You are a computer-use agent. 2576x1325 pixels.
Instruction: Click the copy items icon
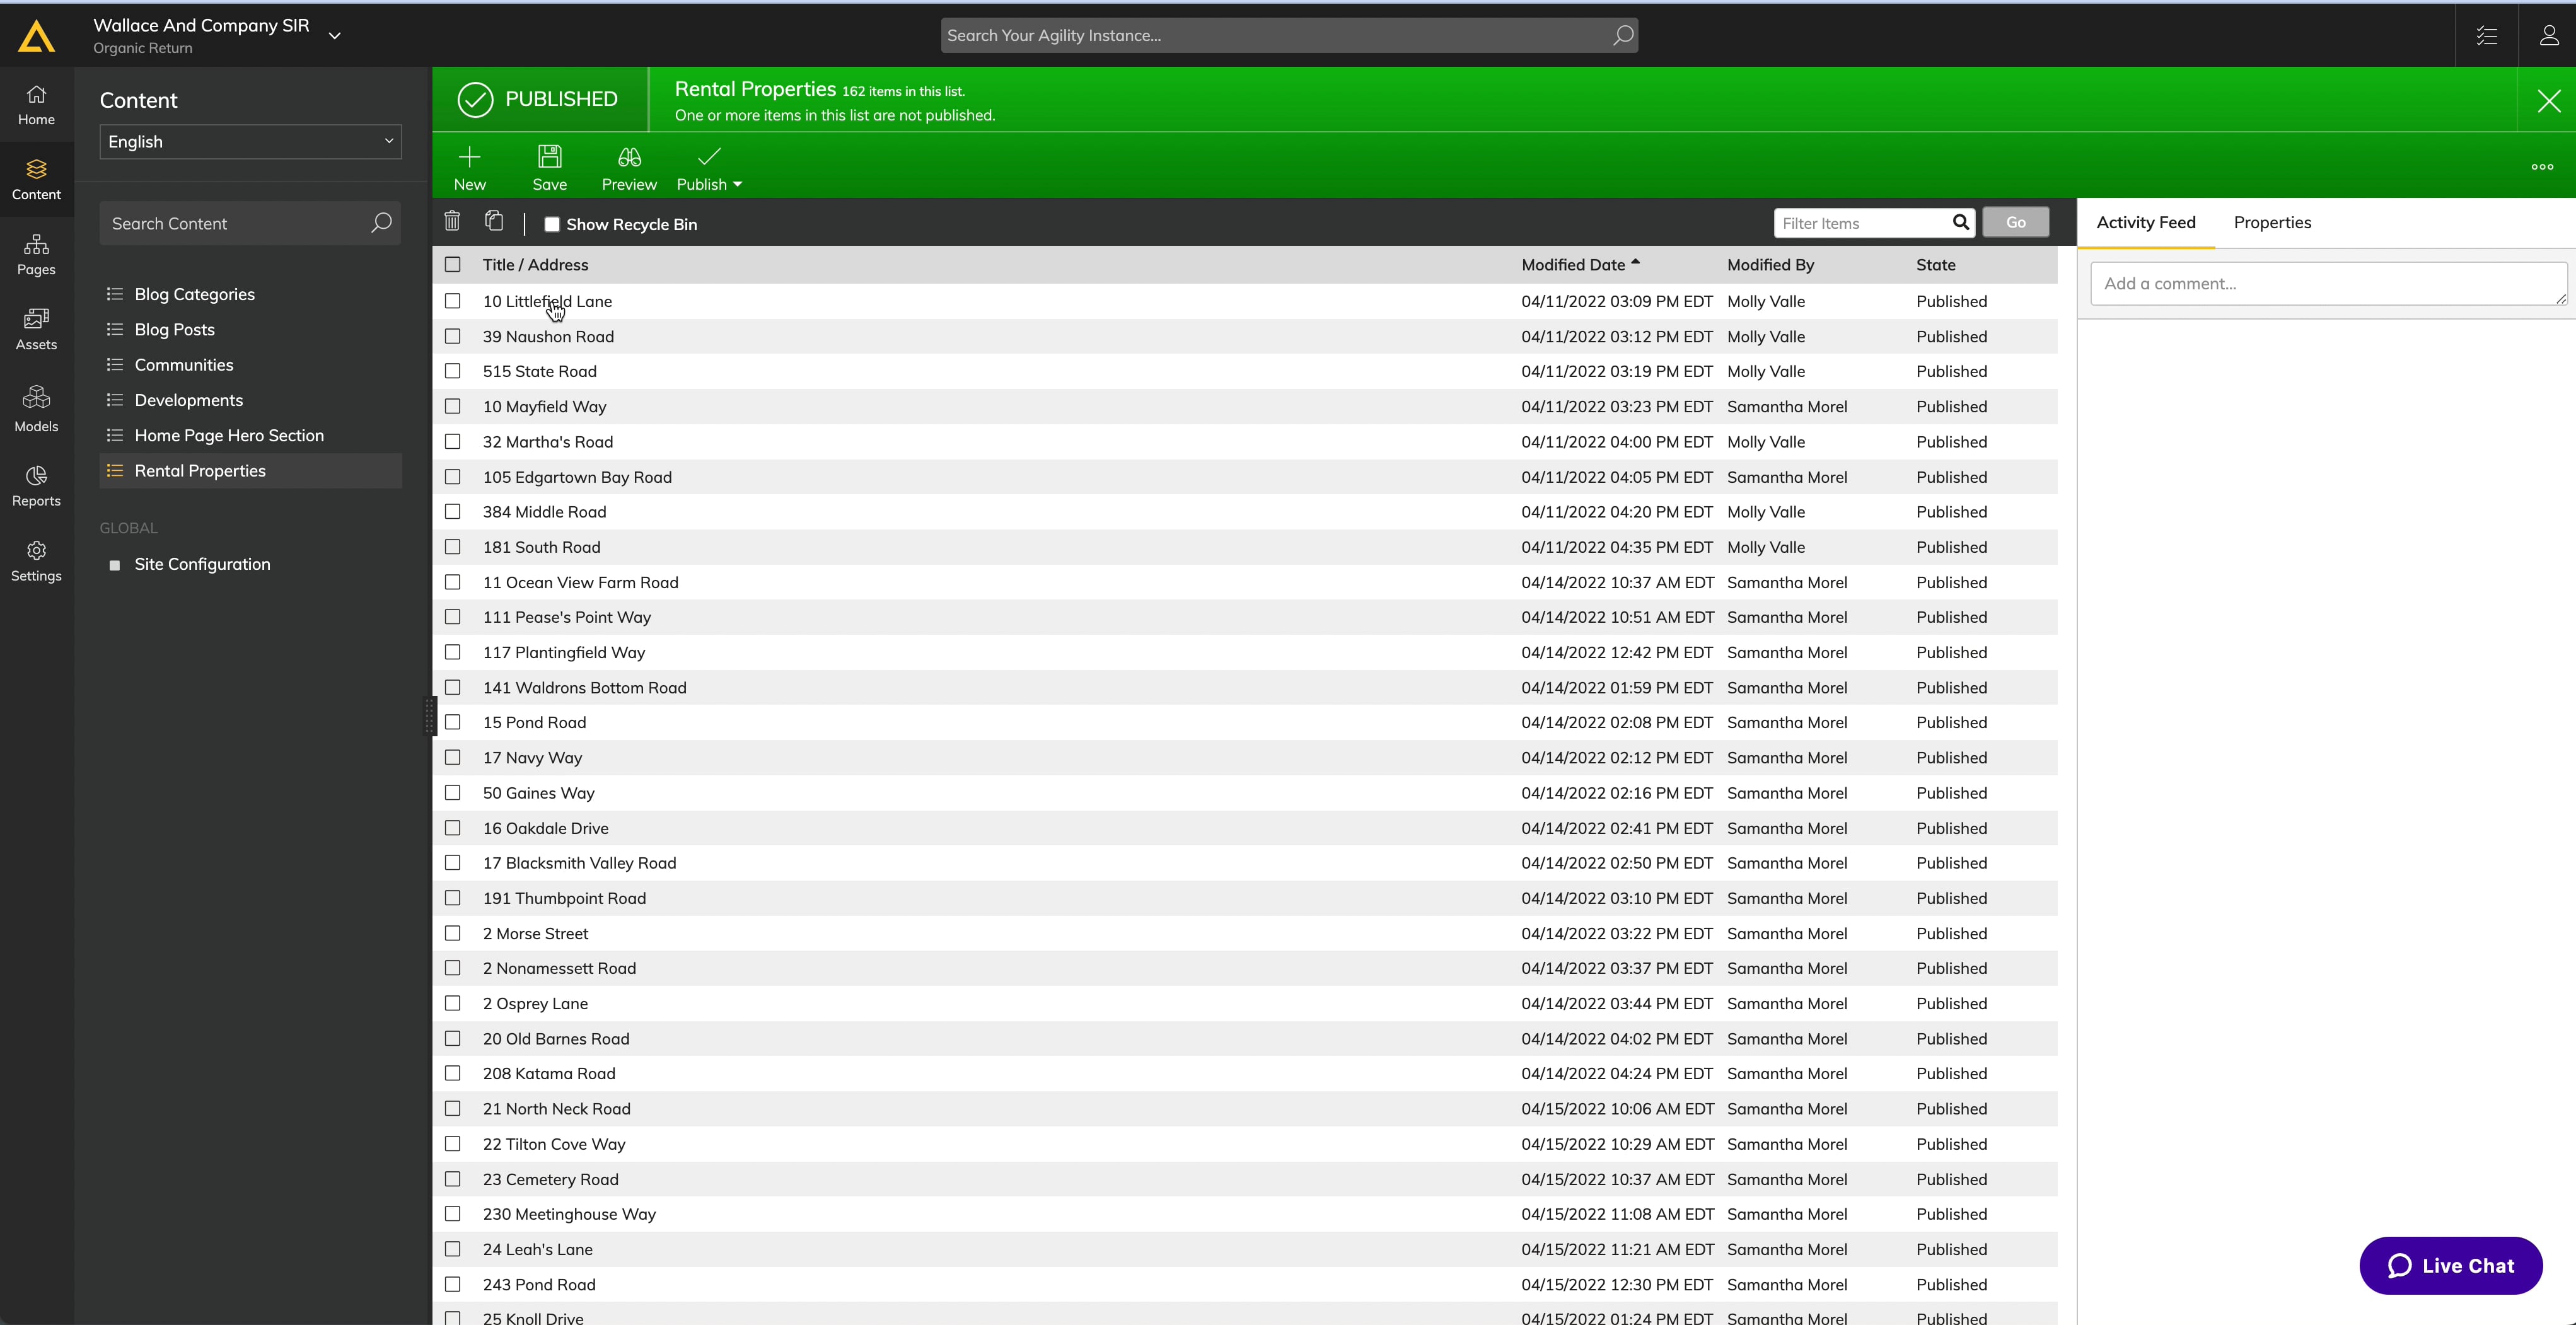[x=494, y=221]
